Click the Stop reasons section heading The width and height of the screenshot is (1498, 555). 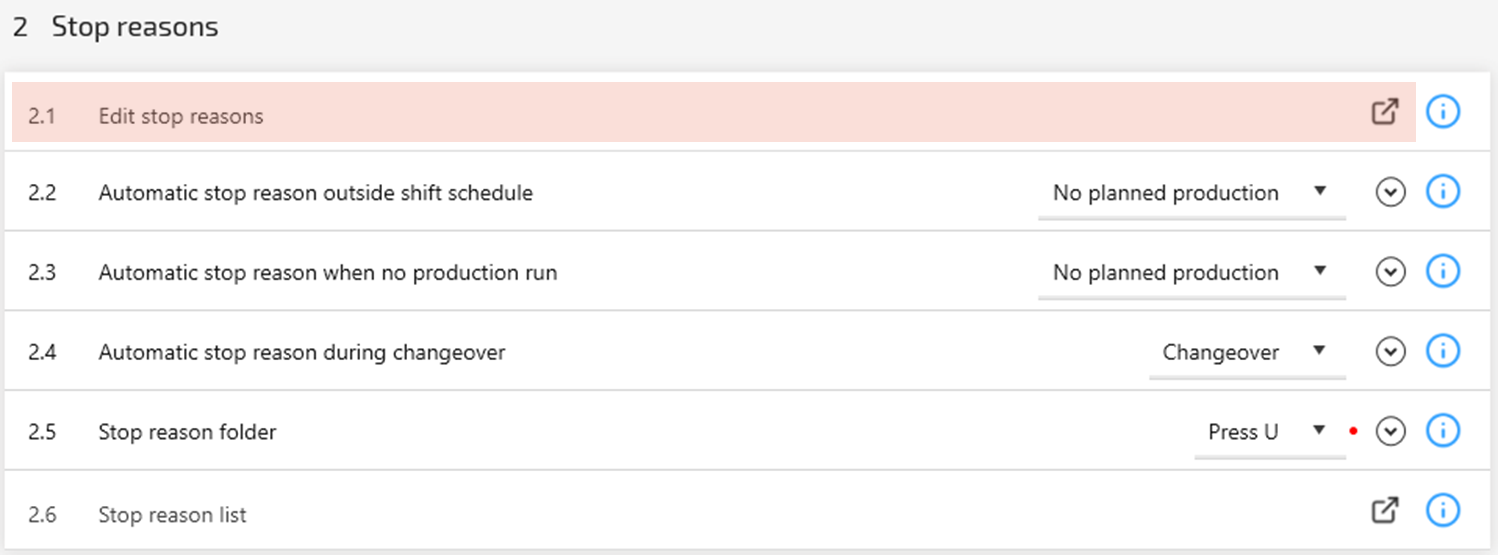click(134, 27)
